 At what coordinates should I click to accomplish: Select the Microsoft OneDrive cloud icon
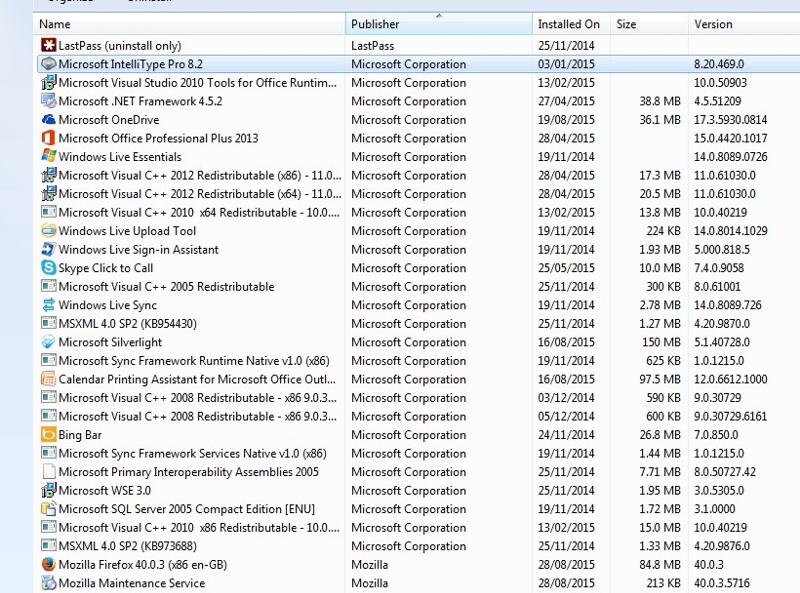[x=48, y=120]
